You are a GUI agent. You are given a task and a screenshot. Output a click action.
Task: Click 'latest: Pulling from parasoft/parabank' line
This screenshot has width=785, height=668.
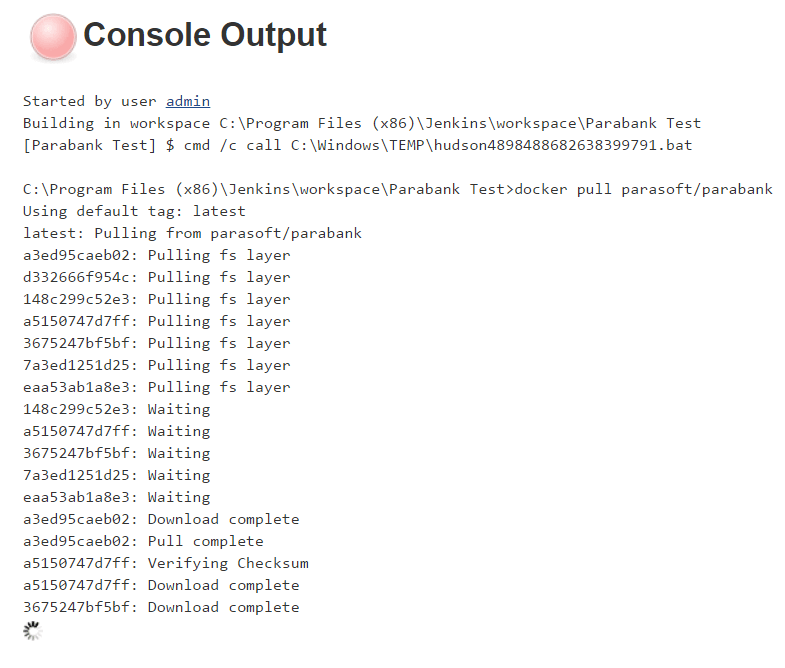(192, 234)
